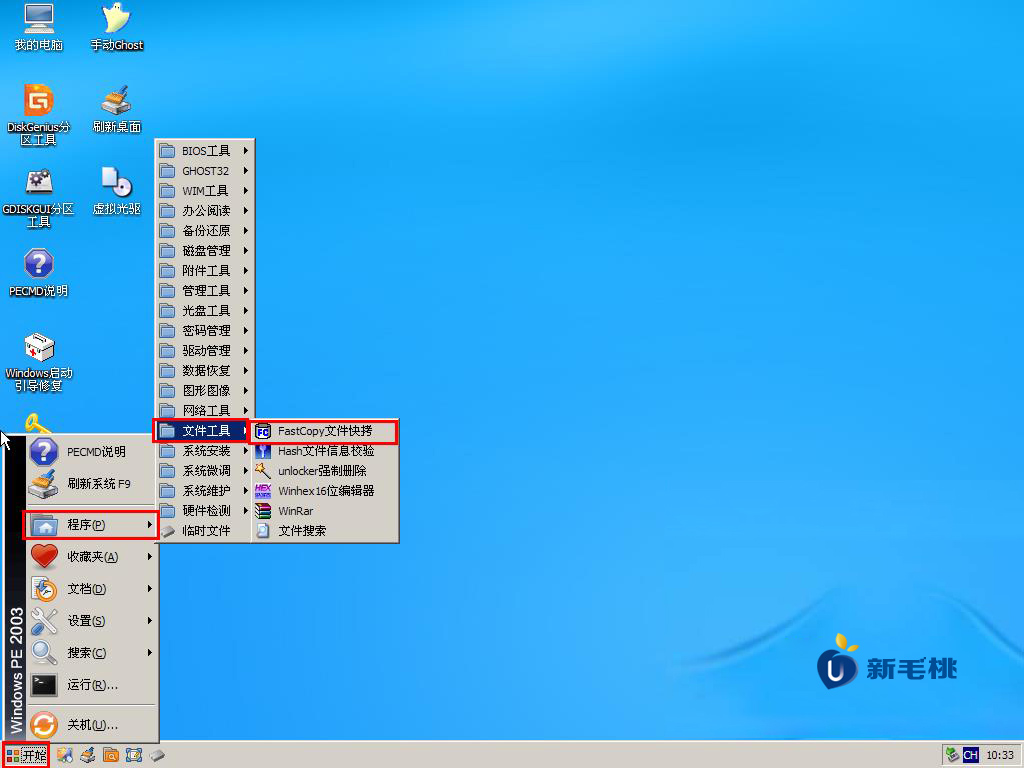1024x768 pixels.
Task: Click PECMD说明 in the start menu
Action: point(91,452)
